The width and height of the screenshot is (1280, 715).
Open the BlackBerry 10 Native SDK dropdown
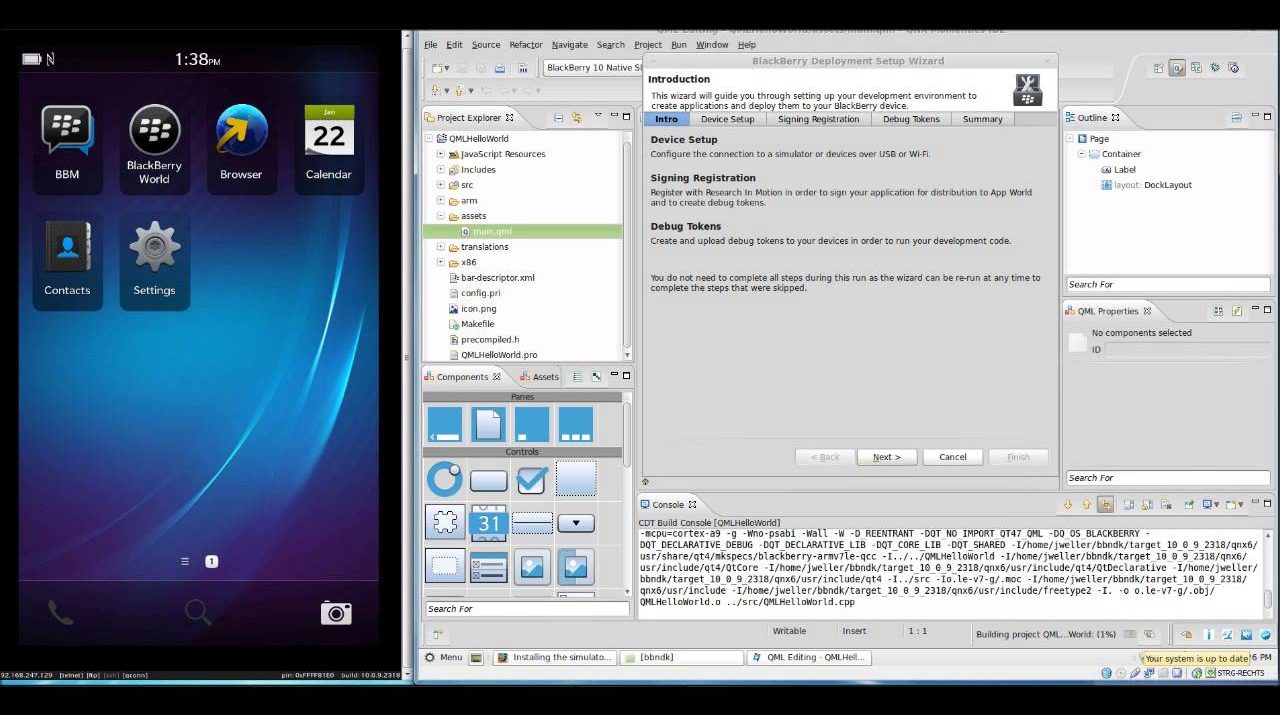[592, 68]
